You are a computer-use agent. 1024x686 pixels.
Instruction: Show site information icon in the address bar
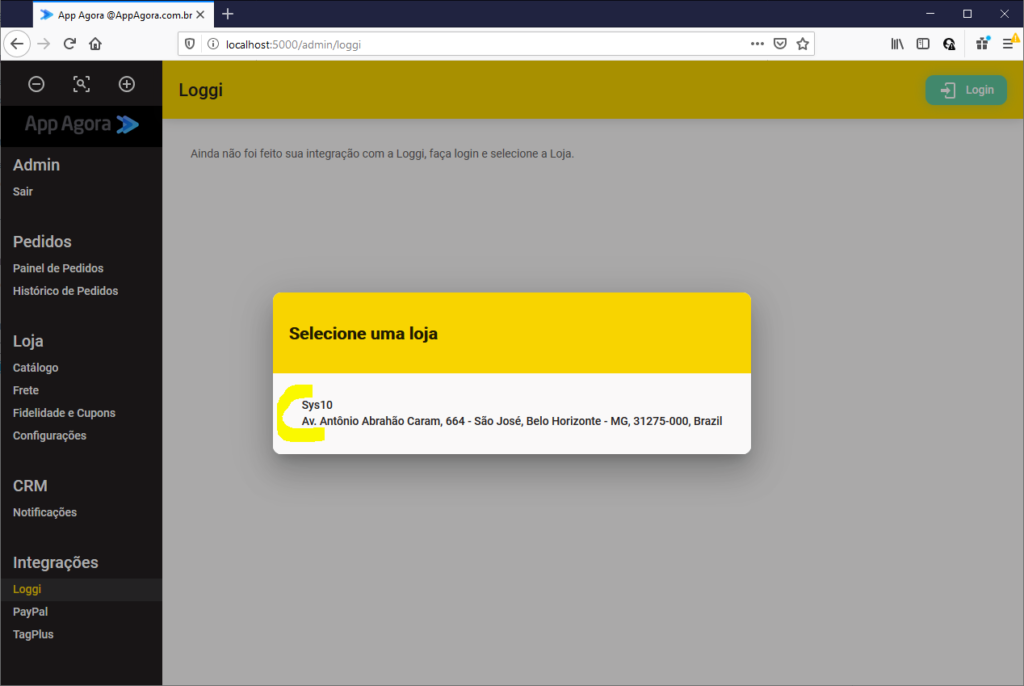click(213, 44)
